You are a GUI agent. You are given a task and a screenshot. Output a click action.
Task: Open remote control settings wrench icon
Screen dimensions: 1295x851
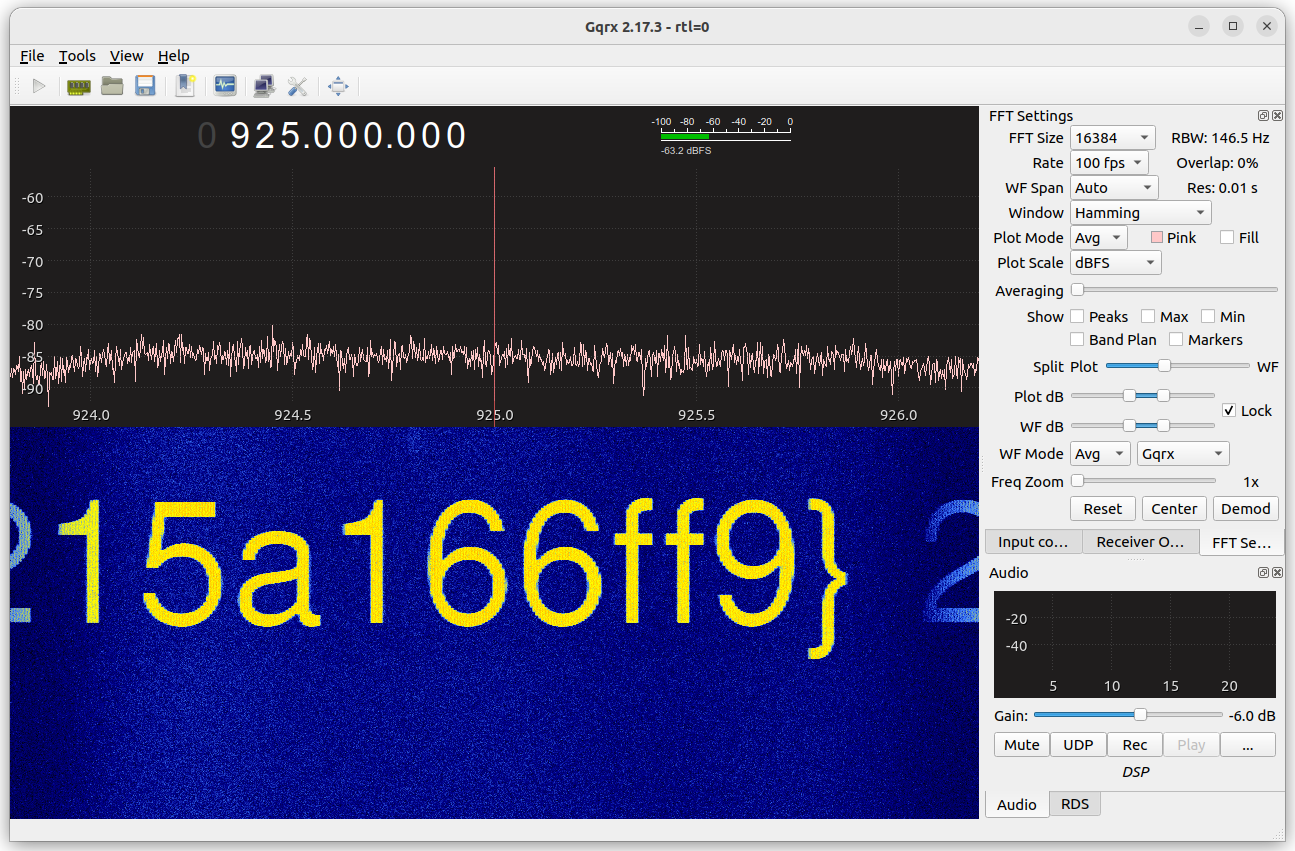(298, 86)
